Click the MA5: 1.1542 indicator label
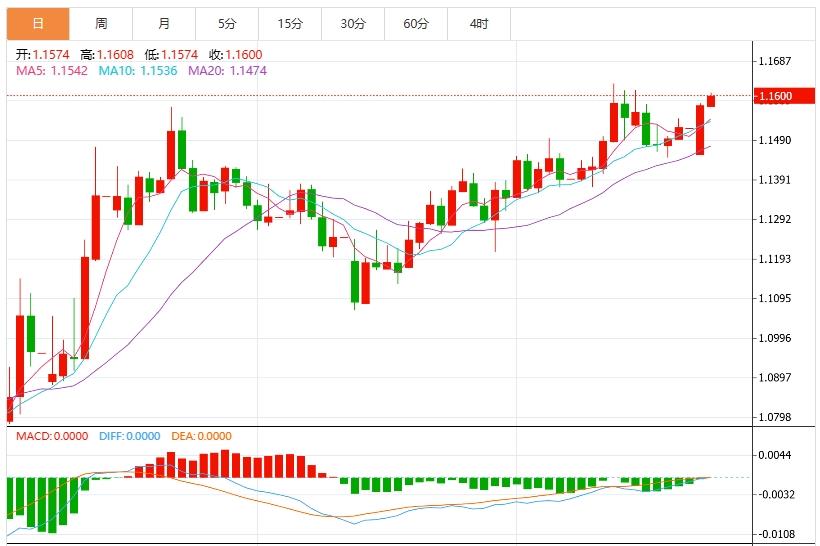 click(x=51, y=71)
